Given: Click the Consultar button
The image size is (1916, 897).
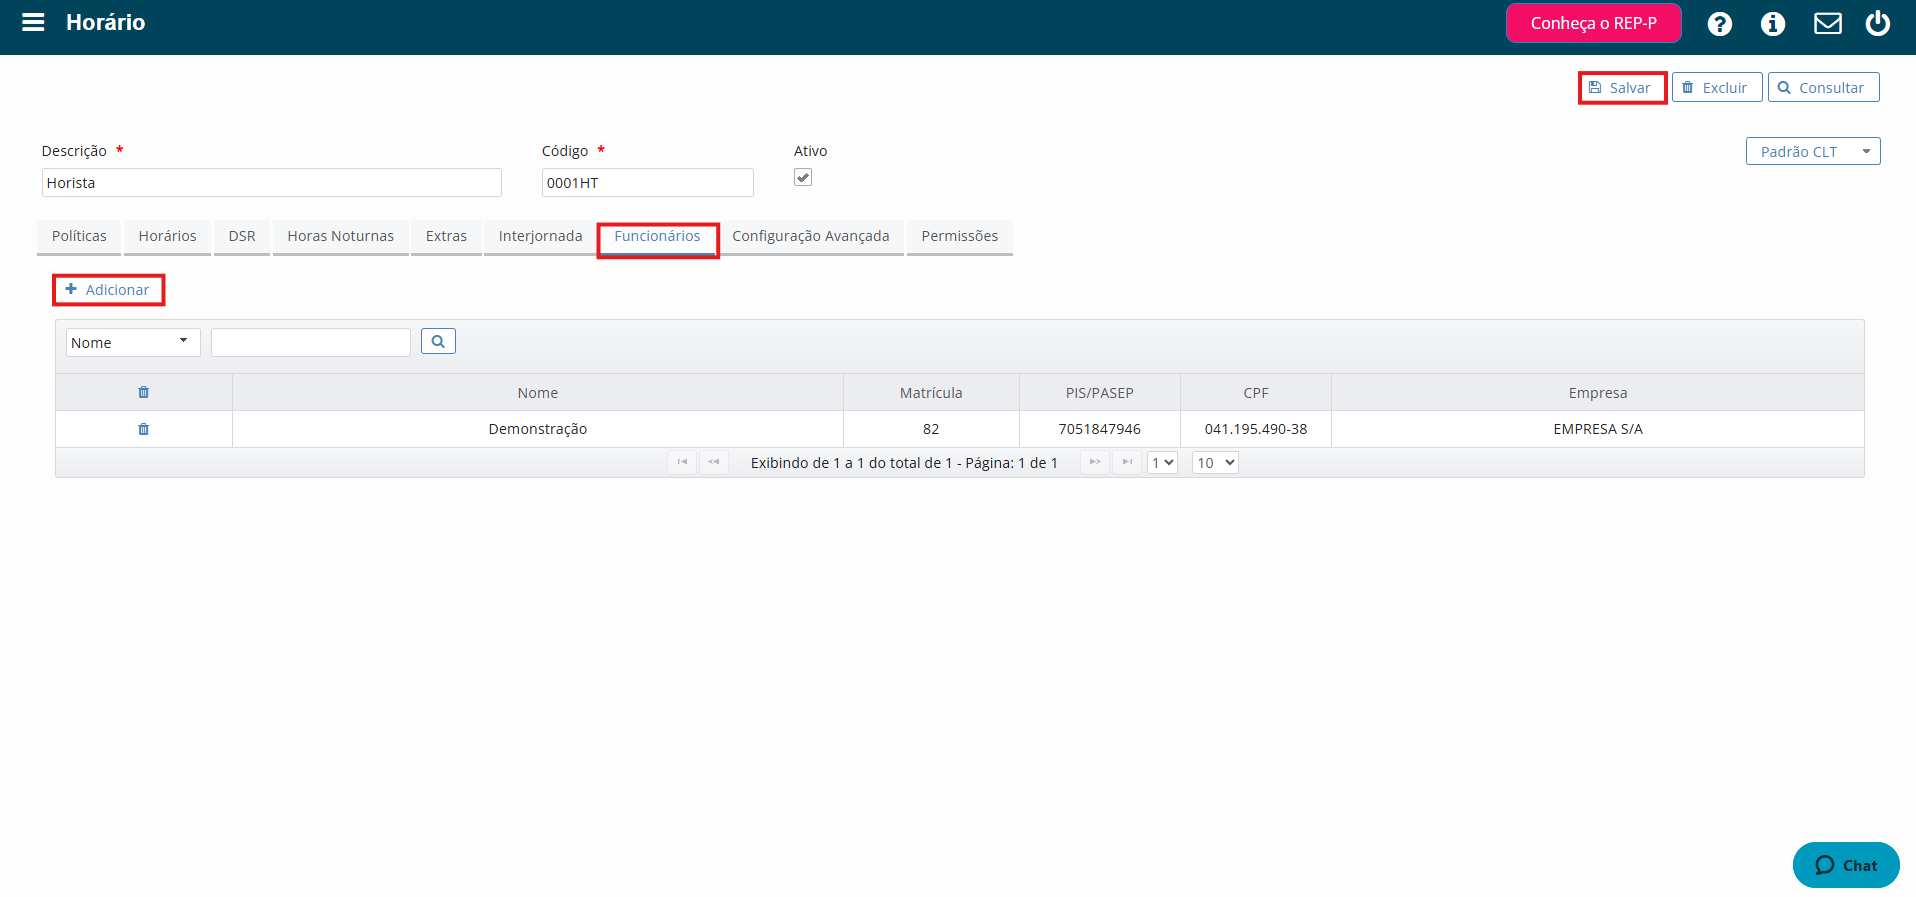Looking at the screenshot, I should point(1823,87).
